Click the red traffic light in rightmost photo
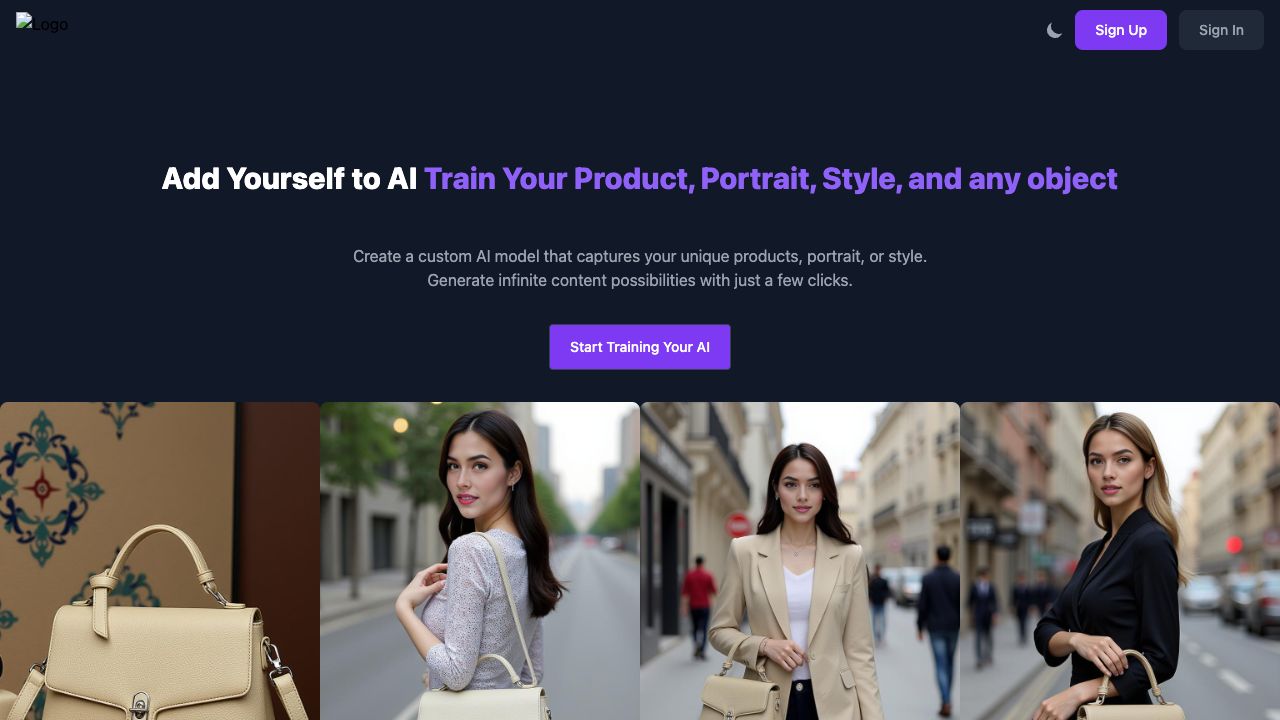Screen dimensions: 1280x720 (1234, 544)
